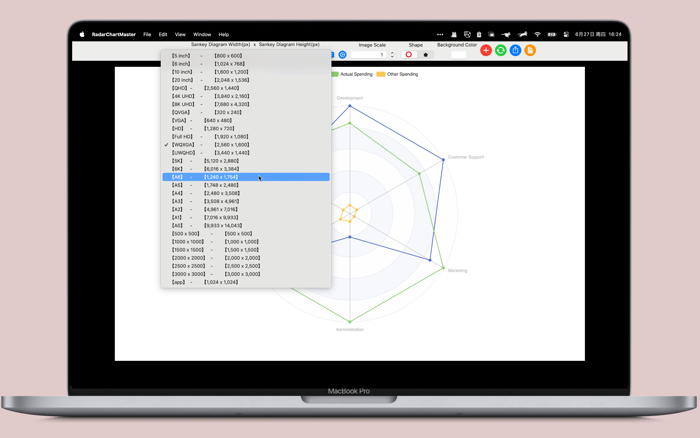The image size is (700, 438).
Task: Click the three-dots menu bar icon
Action: point(440,34)
